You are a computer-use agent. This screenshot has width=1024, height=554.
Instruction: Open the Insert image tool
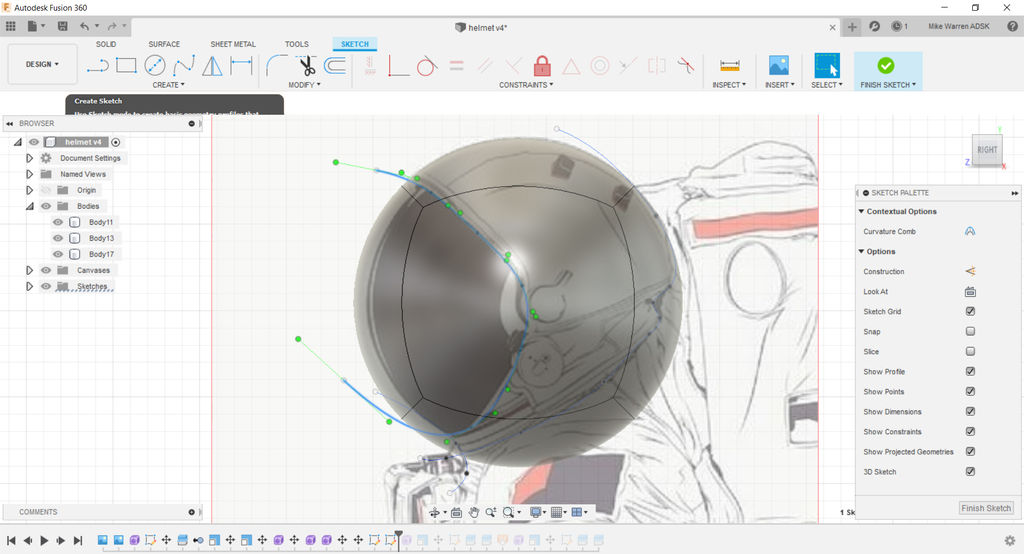(x=778, y=66)
